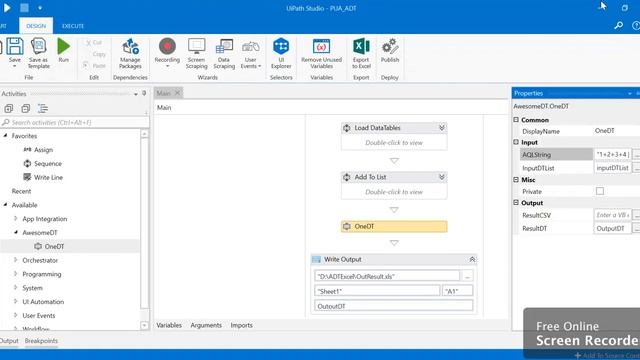Click Copy in Edit group
640x360 pixels.
pyautogui.click(x=99, y=54)
